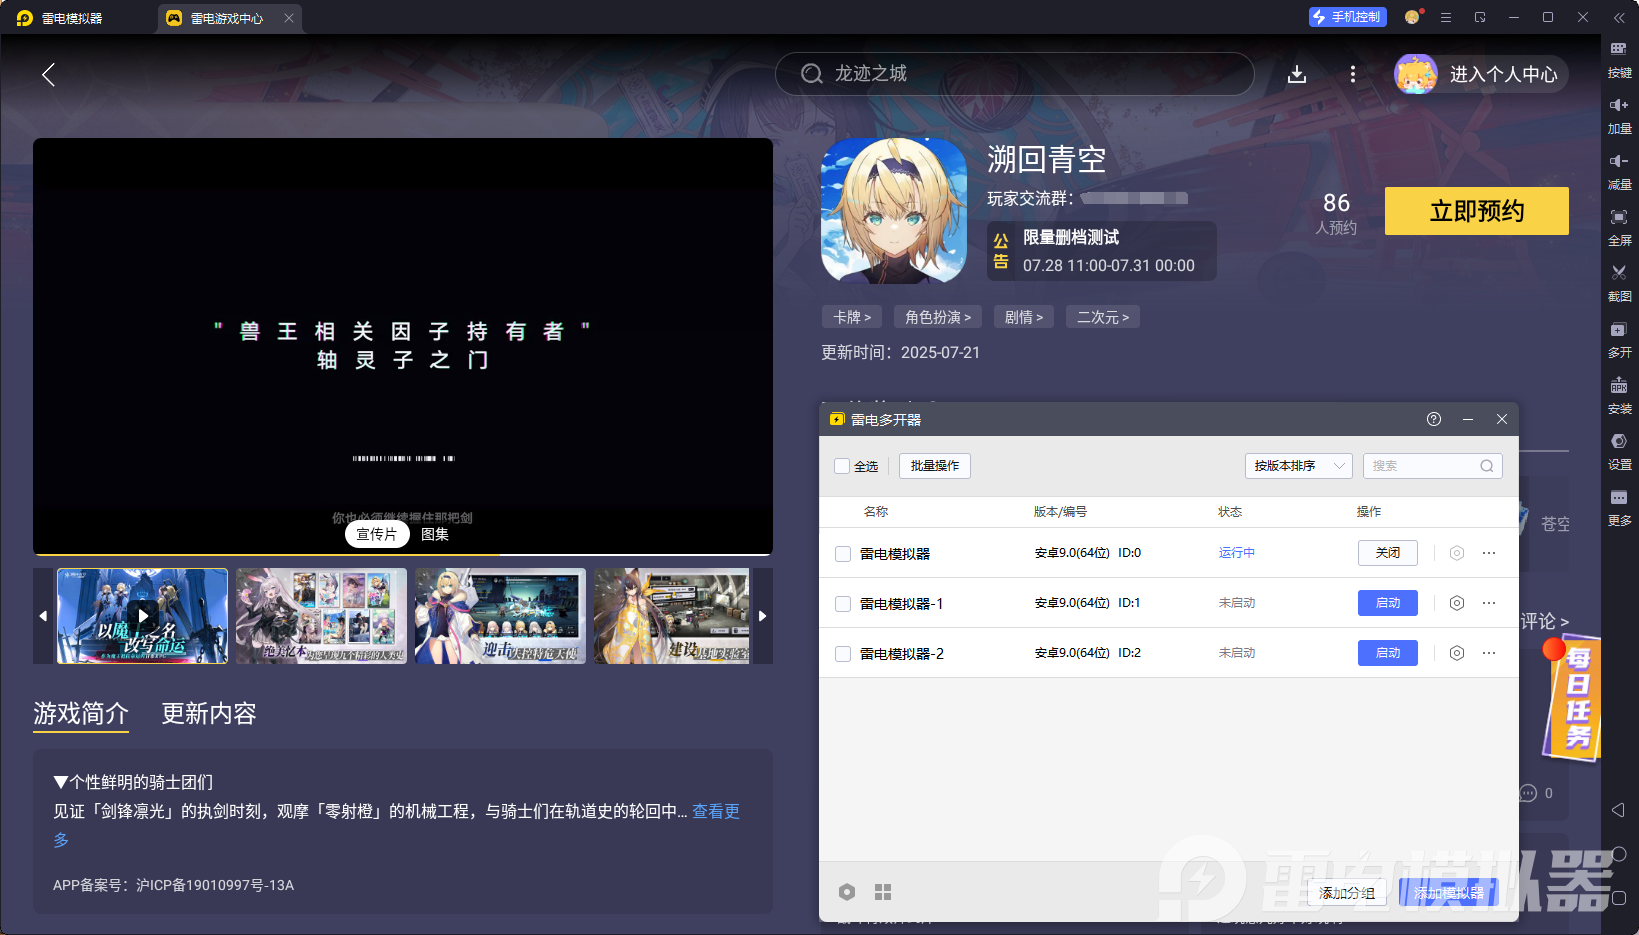Click the 溯回青空 game icon
Screen dimensions: 1639x935
(x=894, y=211)
